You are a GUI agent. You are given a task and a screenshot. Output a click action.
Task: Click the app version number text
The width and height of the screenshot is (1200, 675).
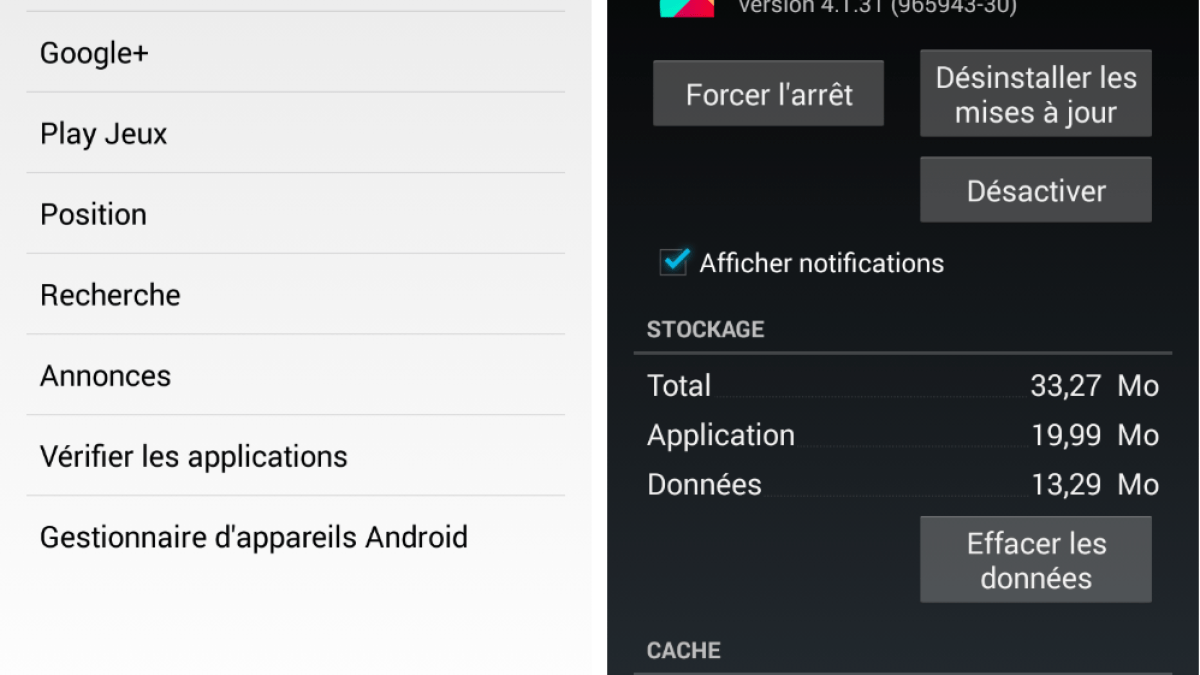877,8
